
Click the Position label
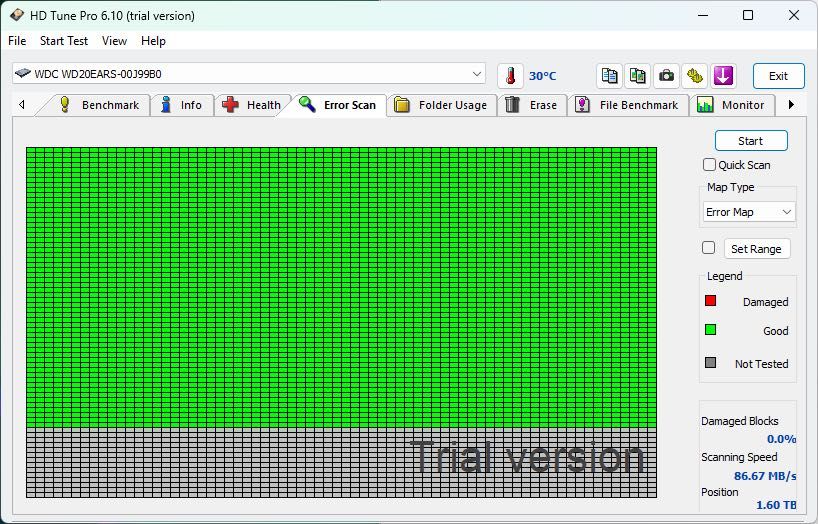click(x=719, y=492)
